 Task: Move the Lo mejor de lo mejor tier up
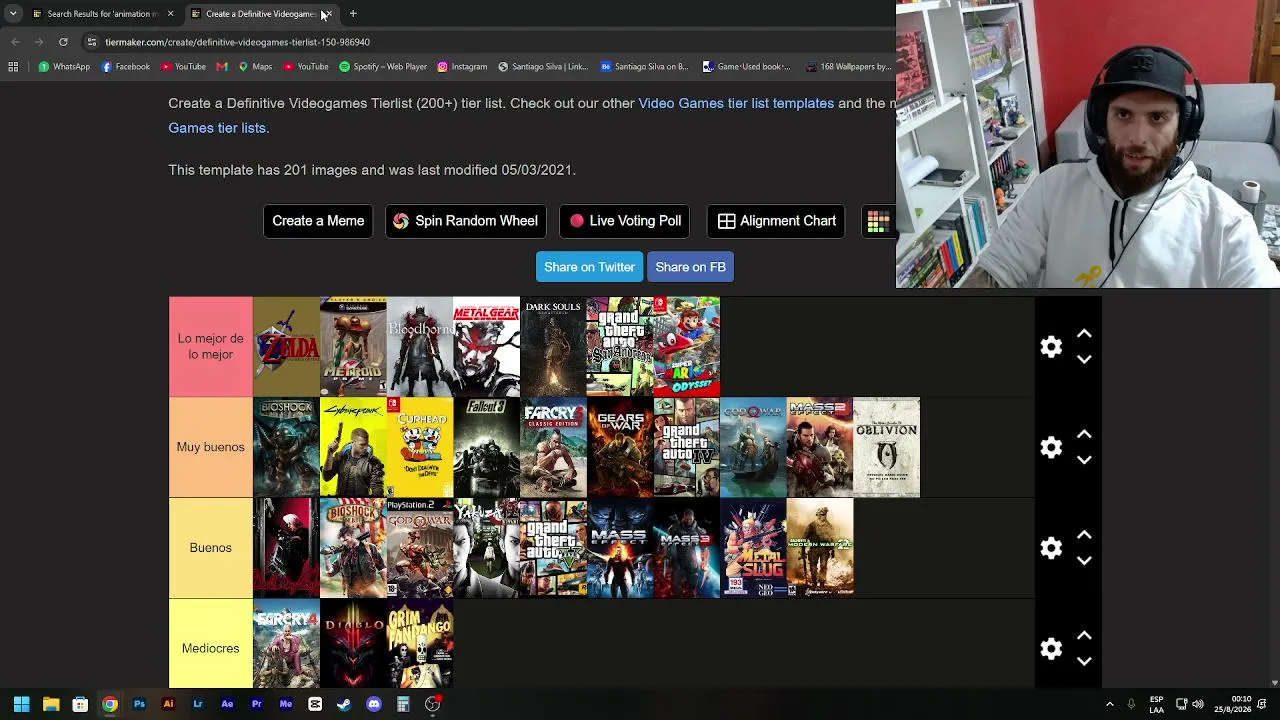(1084, 335)
